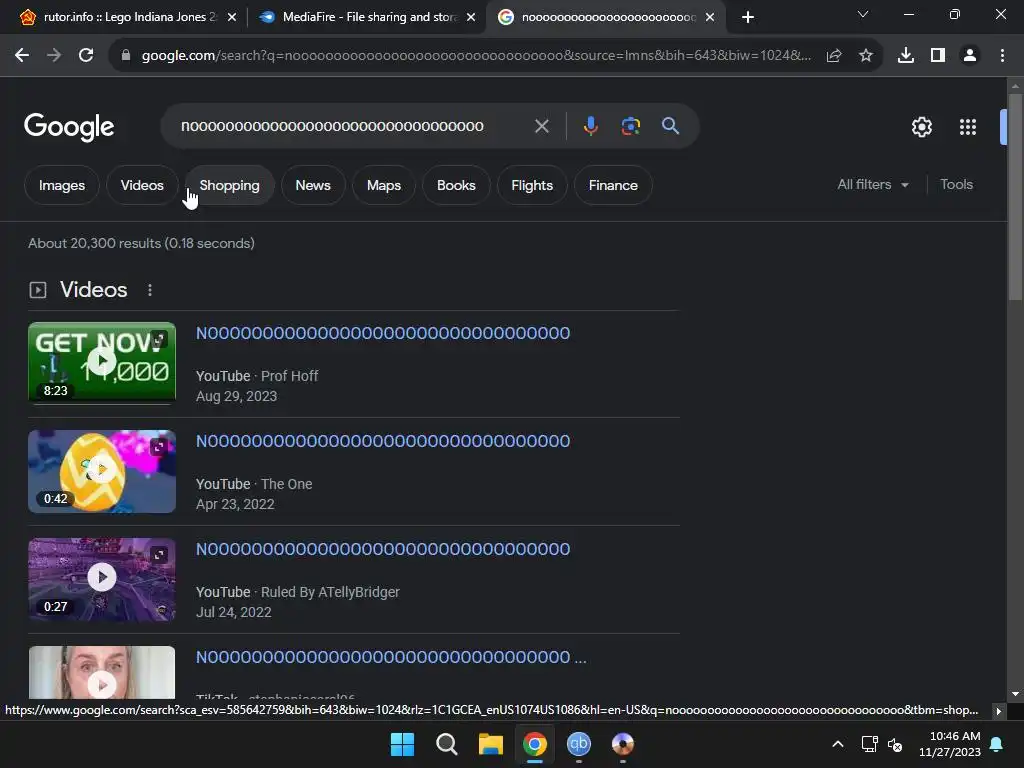Click the muted volume tray icon
Screen dimensions: 1024x768
coord(895,744)
